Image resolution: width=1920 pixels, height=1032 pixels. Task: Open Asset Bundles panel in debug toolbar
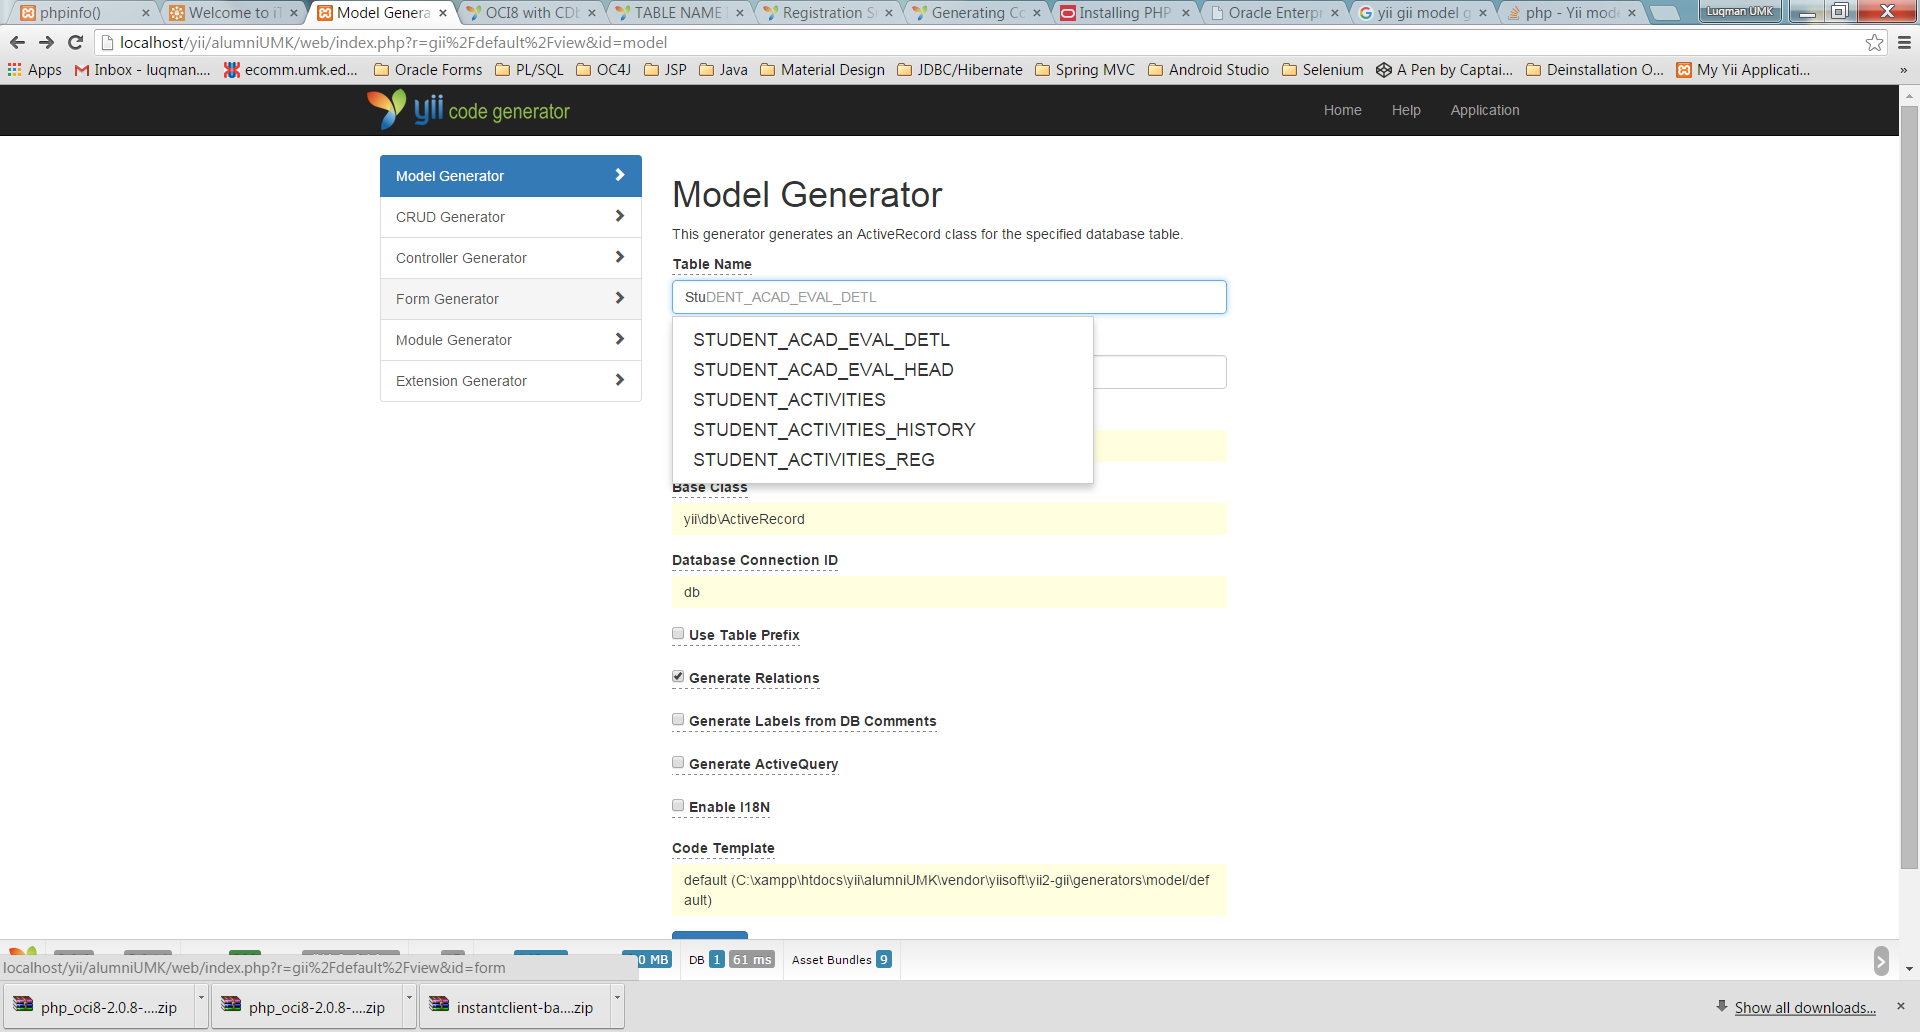click(832, 959)
